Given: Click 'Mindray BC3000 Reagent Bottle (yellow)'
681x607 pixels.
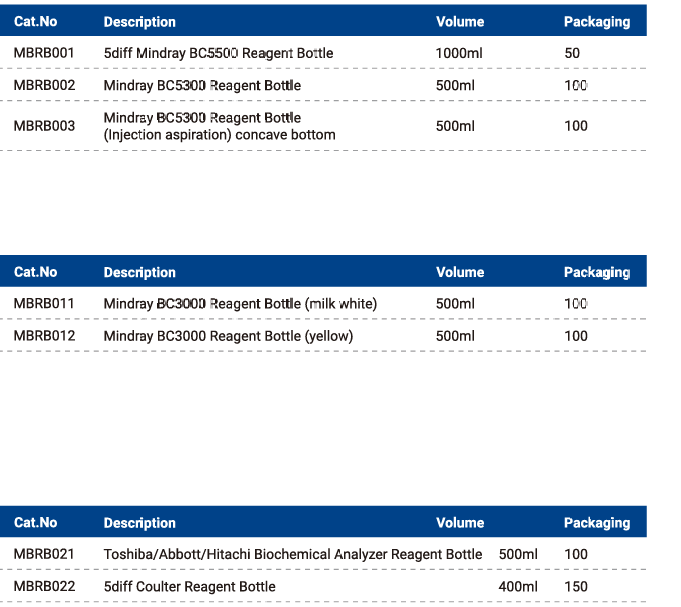Looking at the screenshot, I should (x=228, y=336).
